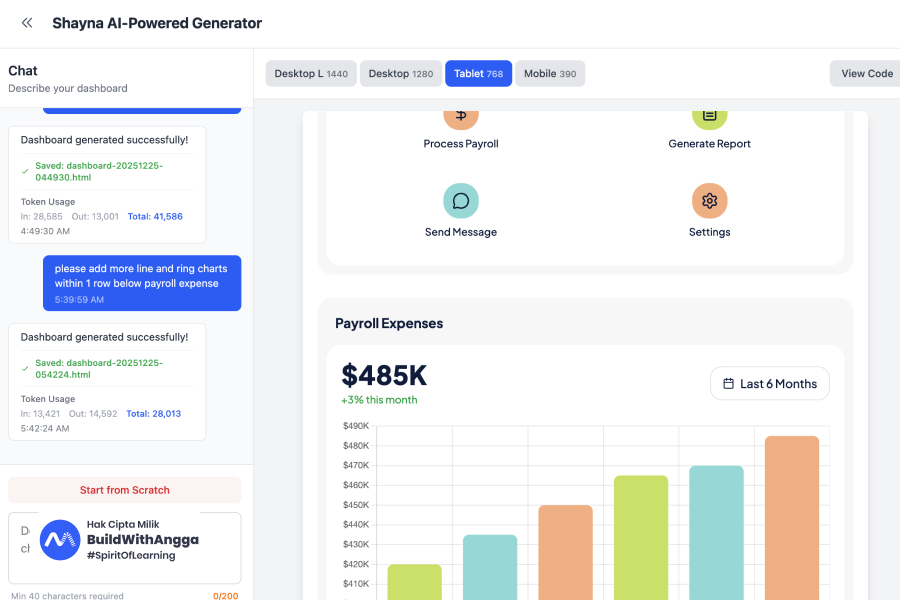Click green checkmark beside dashboard-20251225-044930.html
The image size is (900, 600).
[25, 171]
